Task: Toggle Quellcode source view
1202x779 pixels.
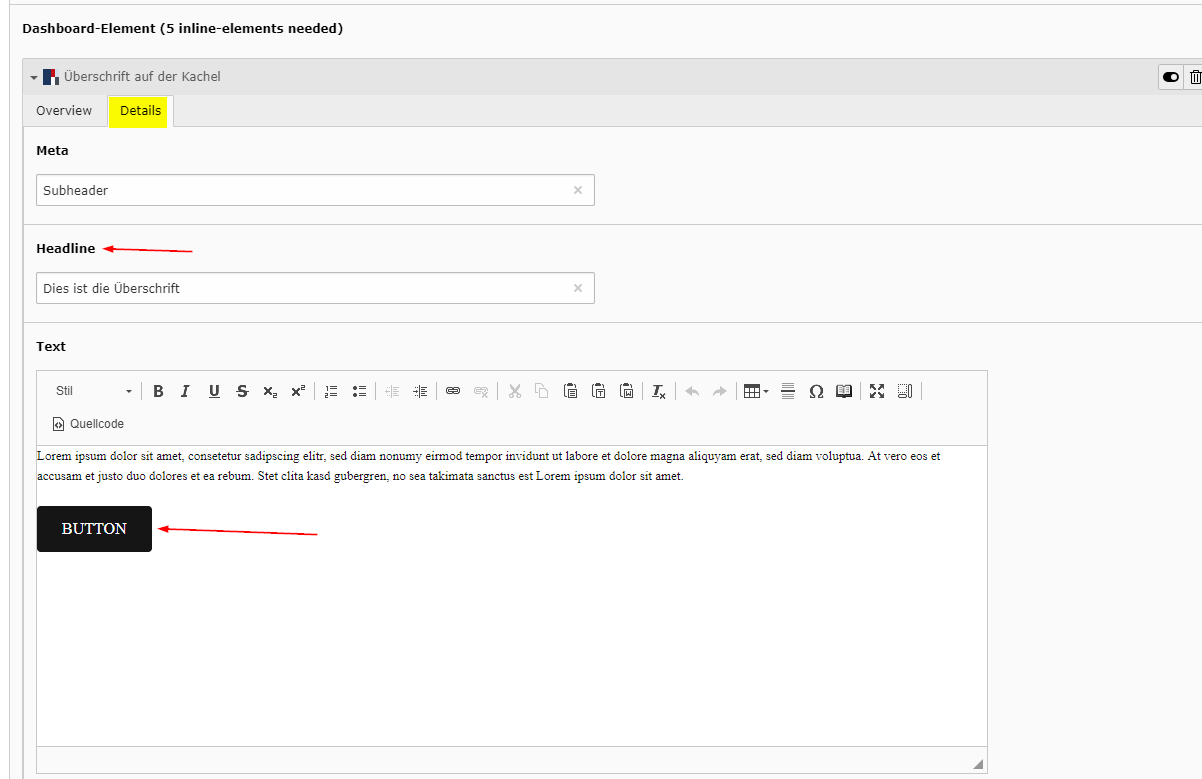Action: (x=88, y=424)
